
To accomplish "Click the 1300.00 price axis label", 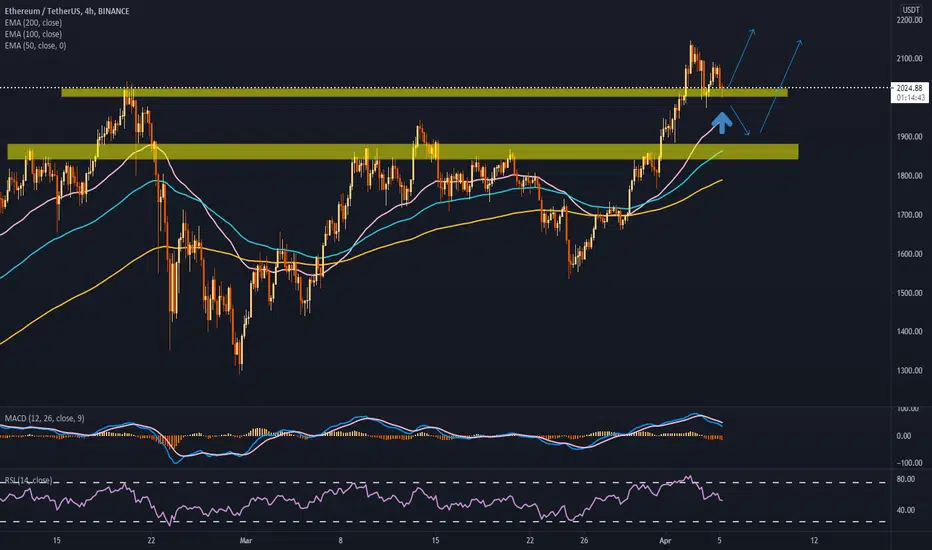I will (x=909, y=370).
